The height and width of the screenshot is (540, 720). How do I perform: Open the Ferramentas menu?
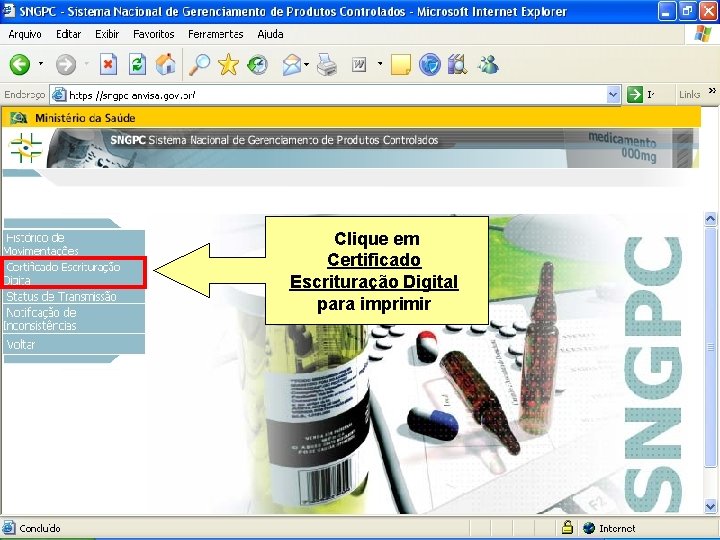(215, 34)
